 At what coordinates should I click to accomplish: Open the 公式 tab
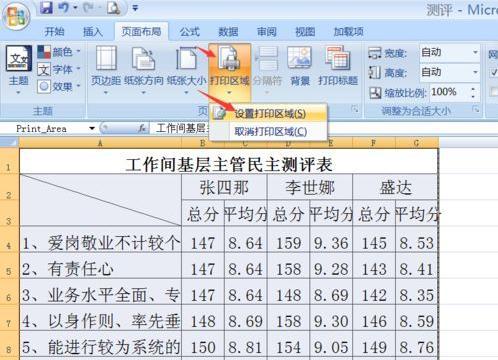(190, 32)
